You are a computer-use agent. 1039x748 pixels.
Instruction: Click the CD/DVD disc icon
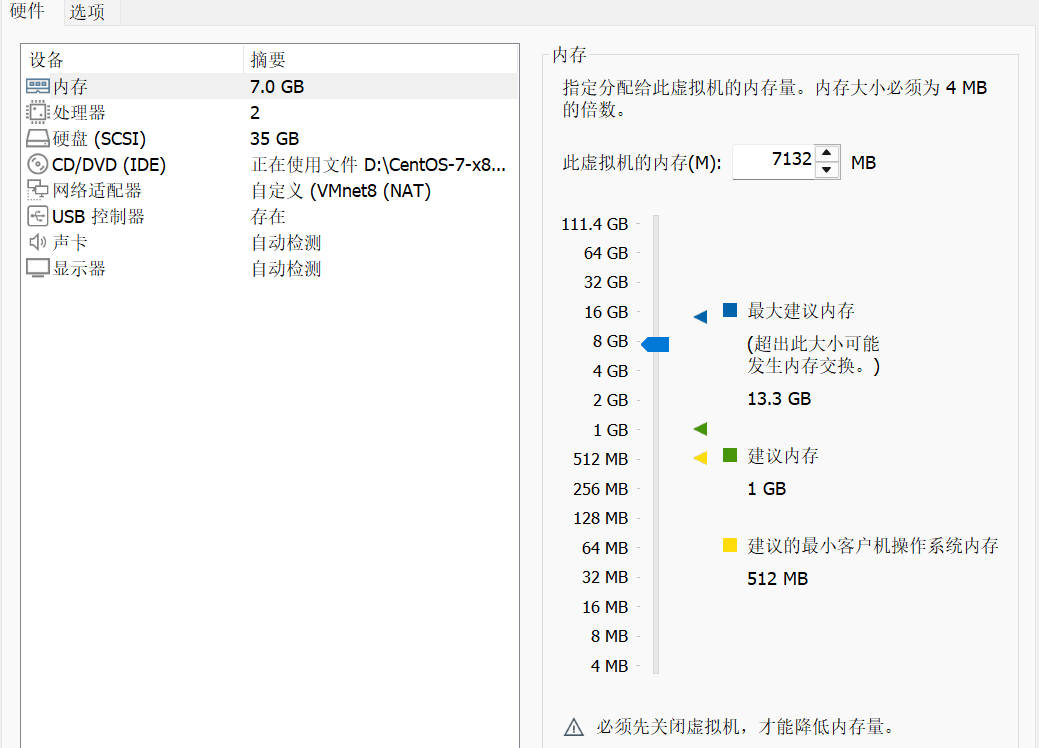coord(38,164)
